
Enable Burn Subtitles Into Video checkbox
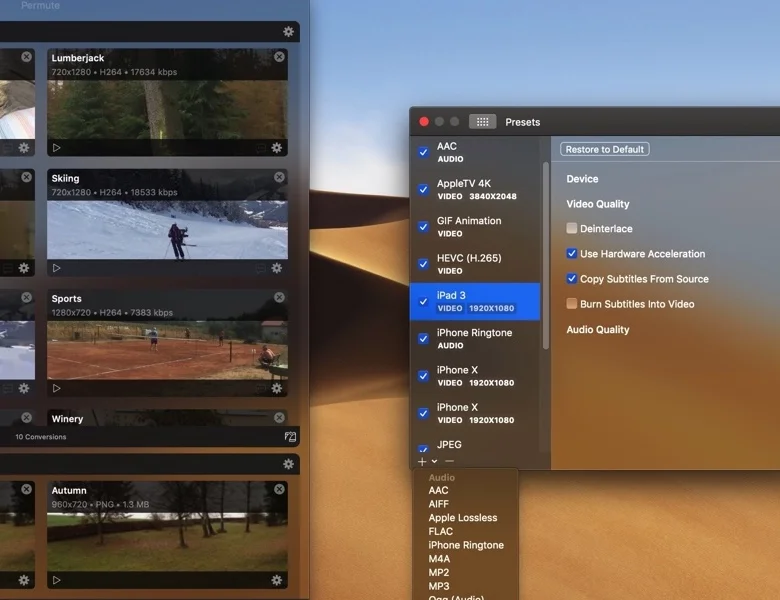572,304
